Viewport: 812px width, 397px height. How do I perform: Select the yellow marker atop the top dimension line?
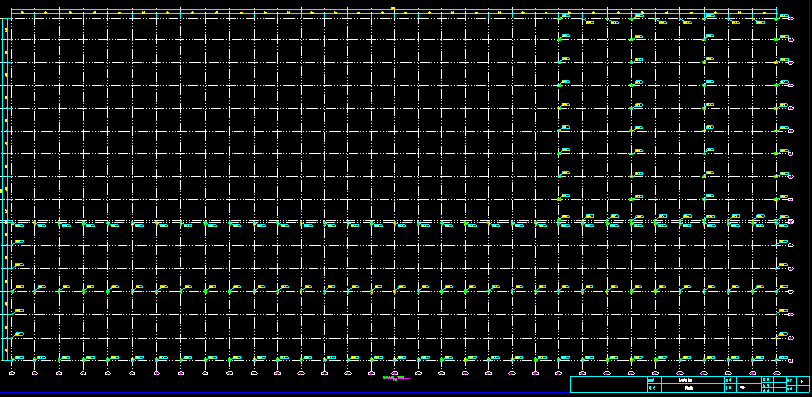pyautogui.click(x=393, y=8)
